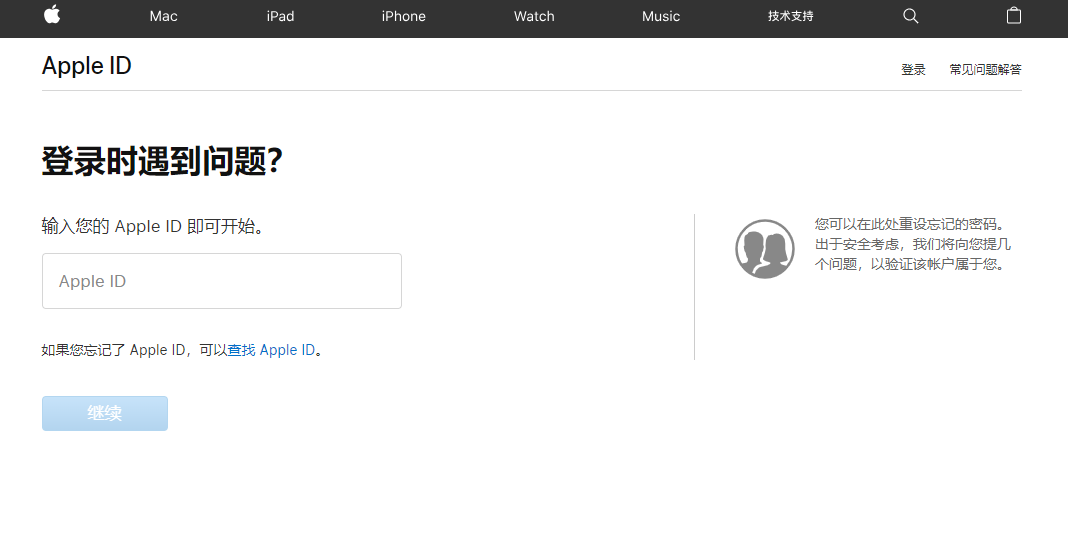This screenshot has height=557, width=1068.
Task: Click the two-person account silhouette icon
Action: tap(765, 249)
